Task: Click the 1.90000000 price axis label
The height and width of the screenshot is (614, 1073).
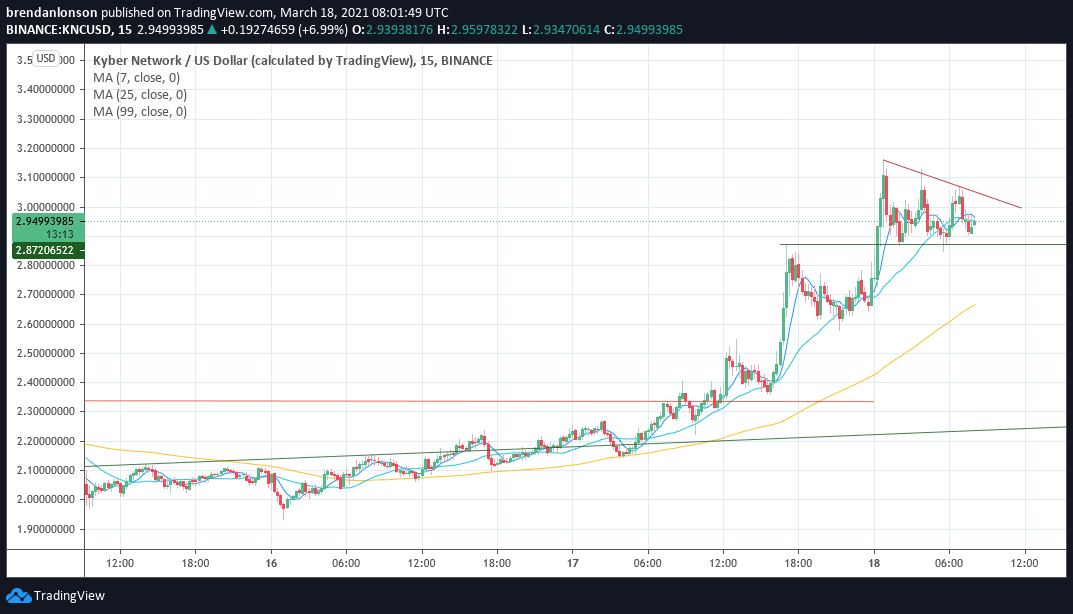Action: click(x=45, y=529)
